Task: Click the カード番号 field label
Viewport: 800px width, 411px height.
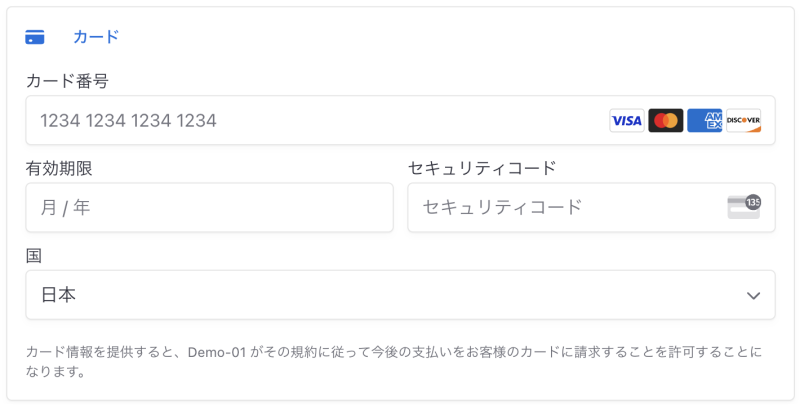Action: coord(67,81)
